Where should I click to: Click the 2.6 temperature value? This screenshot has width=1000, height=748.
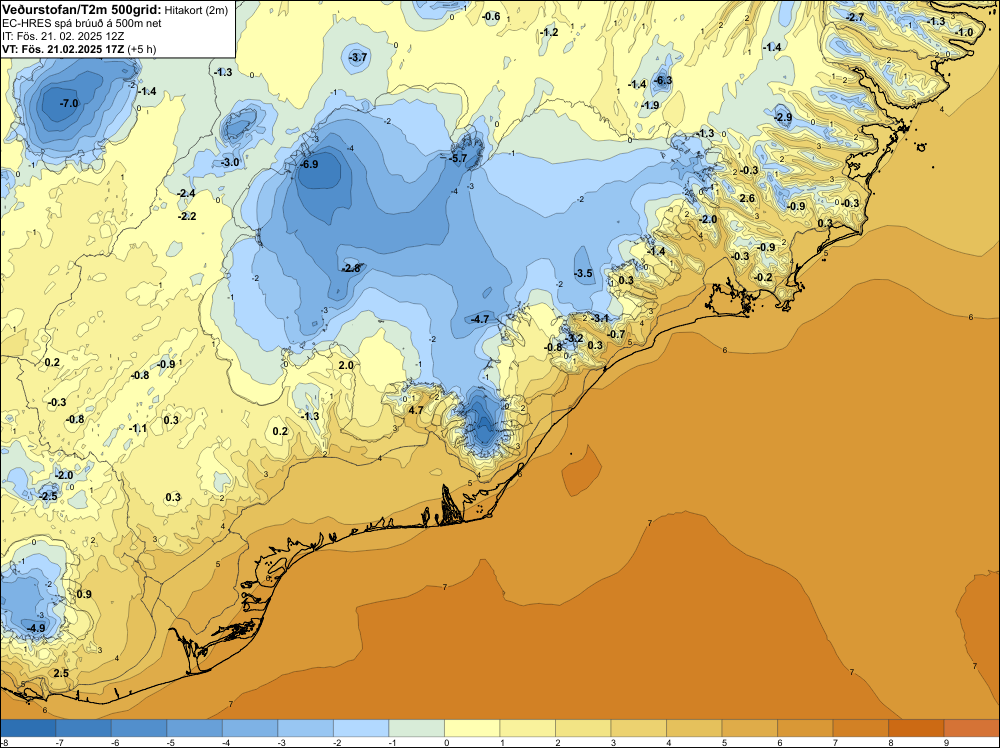point(747,198)
